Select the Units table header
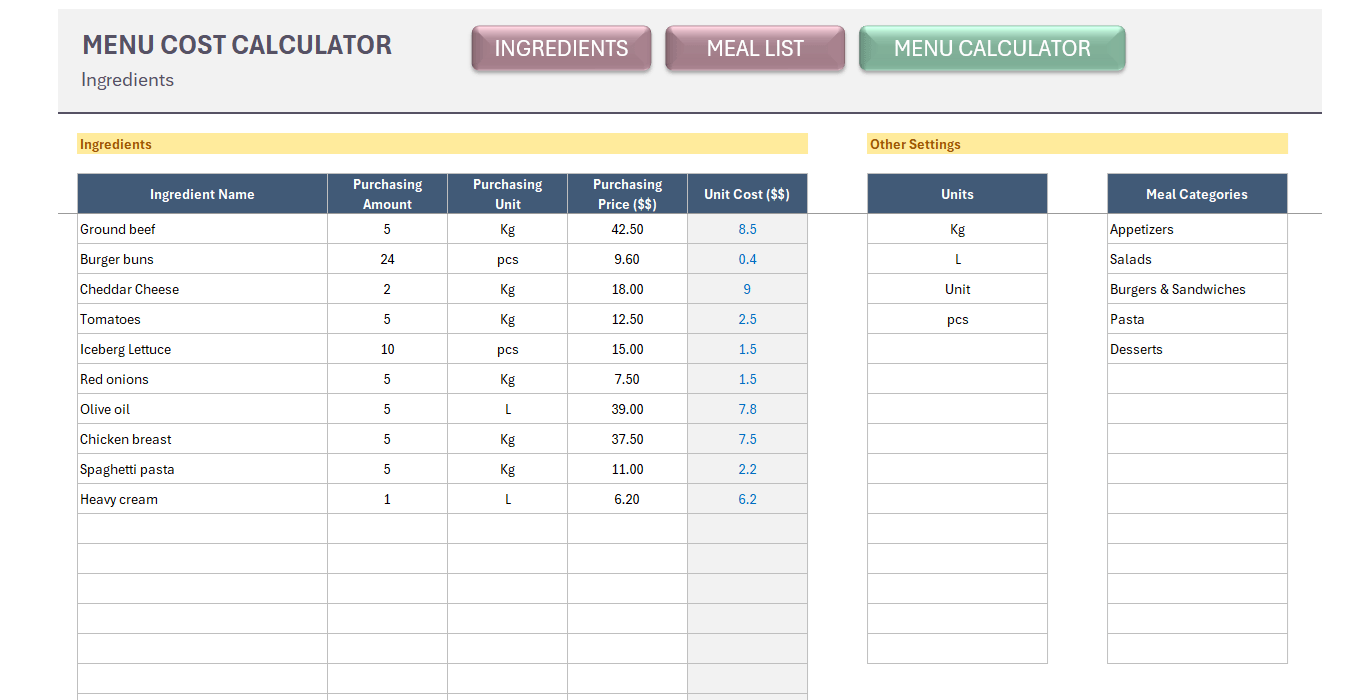Screen dimensions: 1365x700 point(957,194)
